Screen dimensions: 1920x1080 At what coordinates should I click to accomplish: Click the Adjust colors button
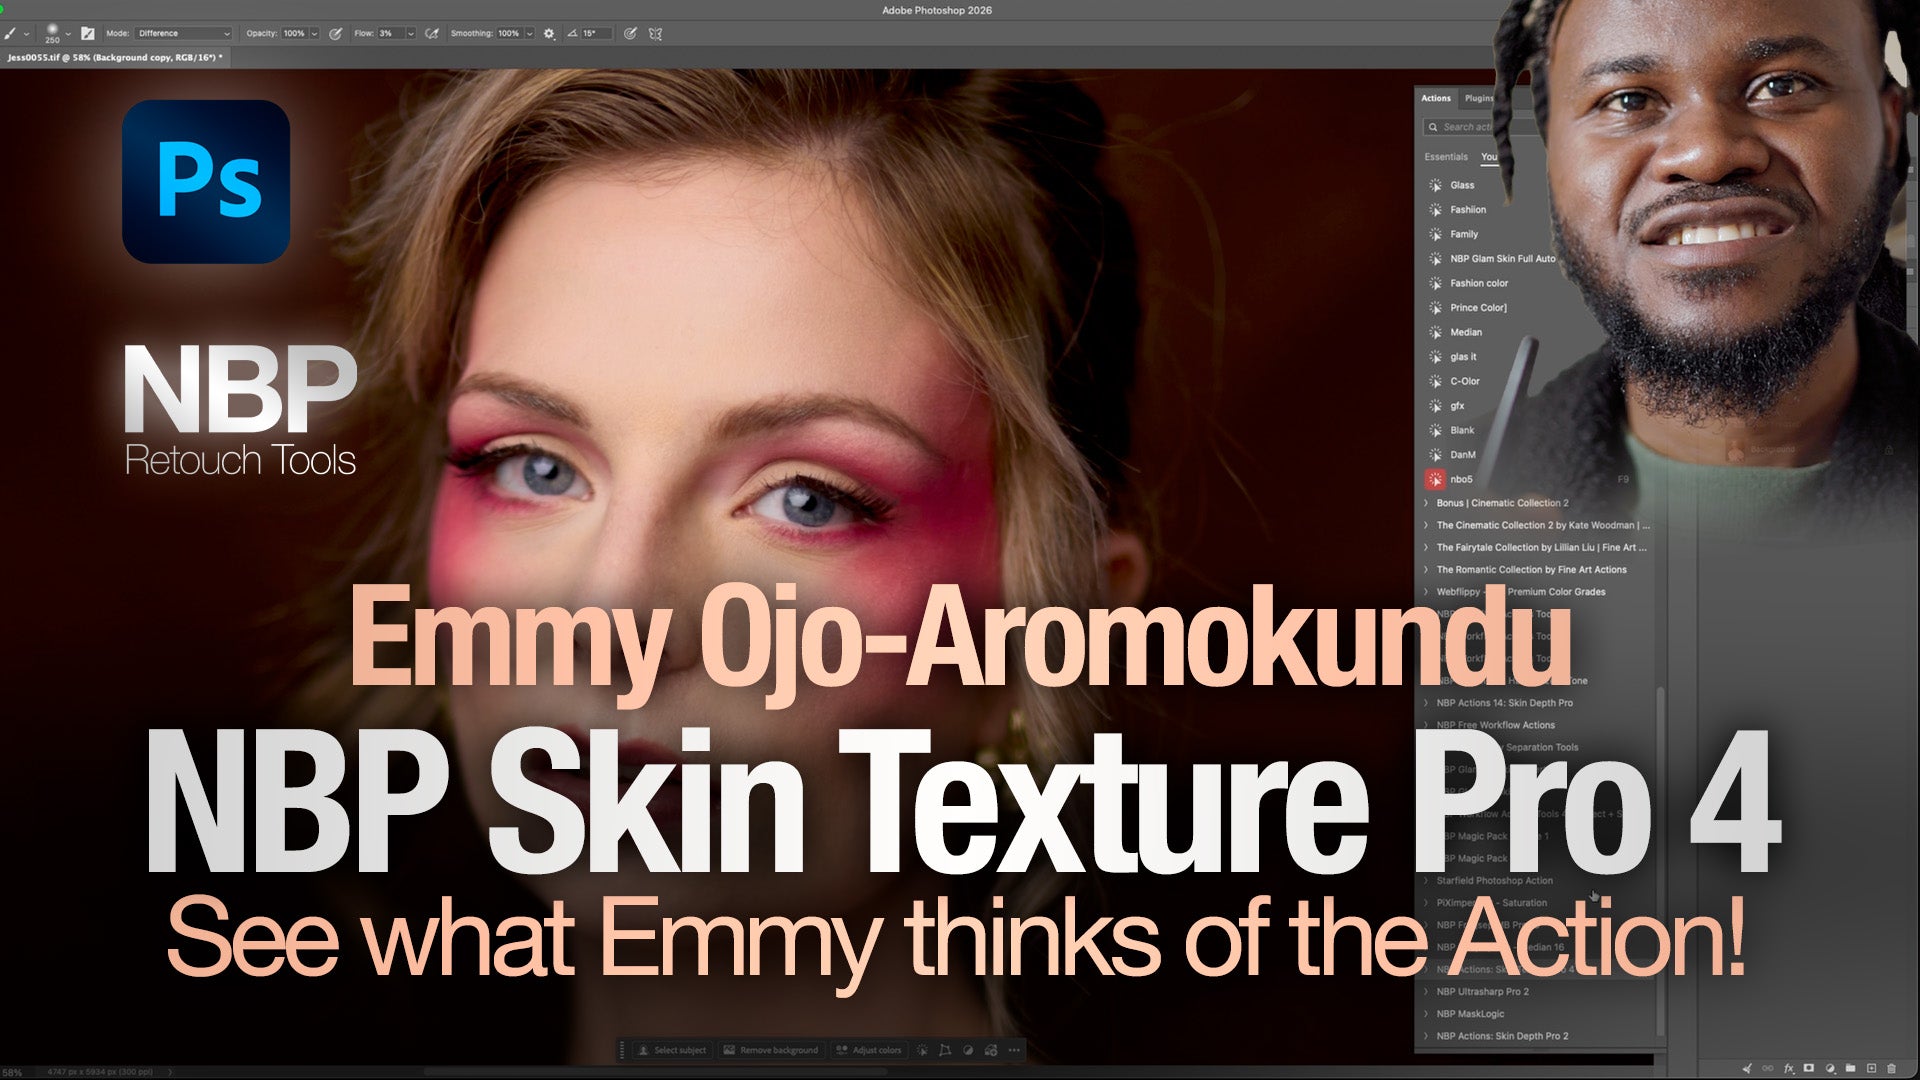868,1050
